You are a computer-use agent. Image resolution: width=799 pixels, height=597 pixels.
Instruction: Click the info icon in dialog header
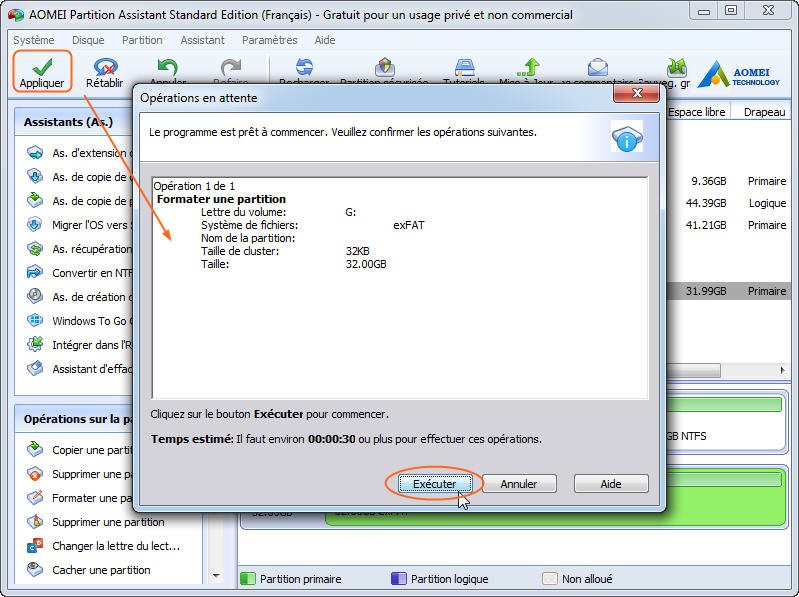pos(627,137)
